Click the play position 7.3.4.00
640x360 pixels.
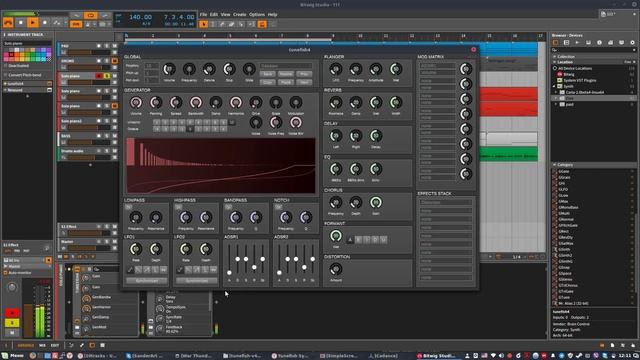coord(179,17)
